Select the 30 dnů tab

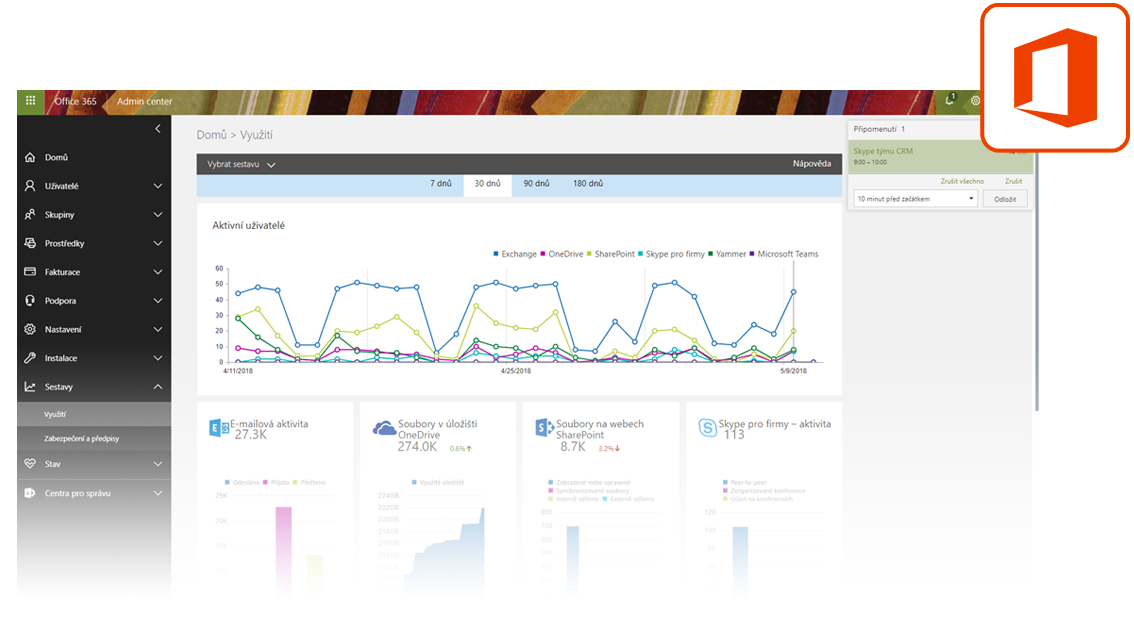[x=487, y=185]
